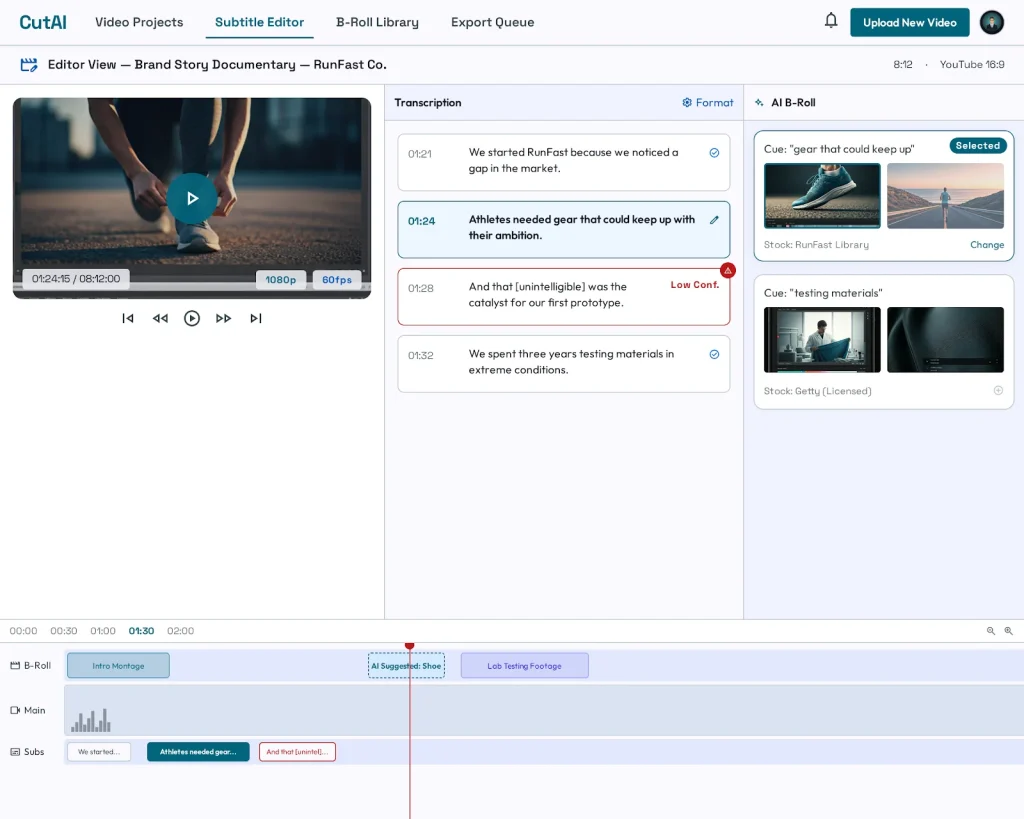Click the video progress bar
The height and width of the screenshot is (819, 1024).
click(x=192, y=287)
